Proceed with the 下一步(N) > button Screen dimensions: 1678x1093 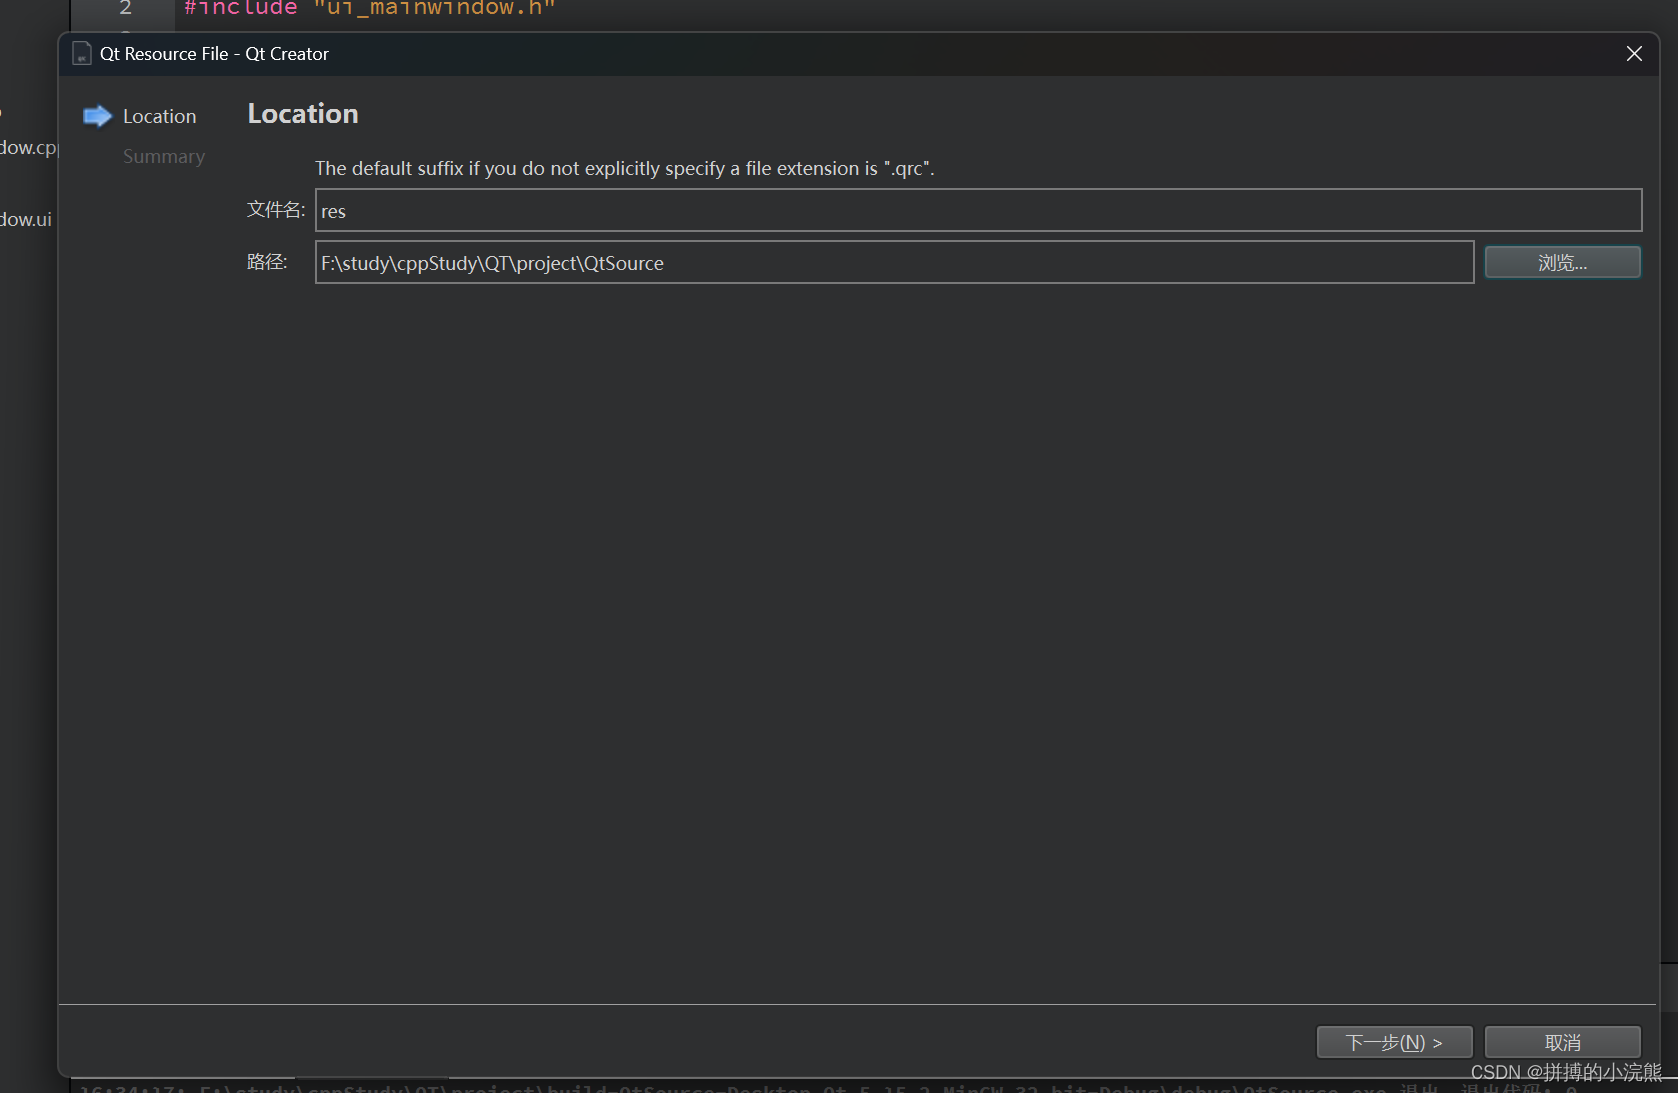click(x=1394, y=1042)
